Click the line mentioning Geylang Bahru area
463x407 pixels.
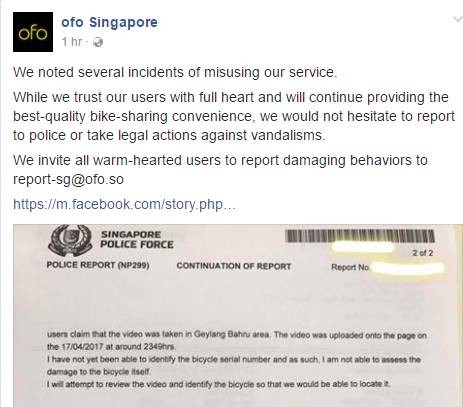[237, 334]
